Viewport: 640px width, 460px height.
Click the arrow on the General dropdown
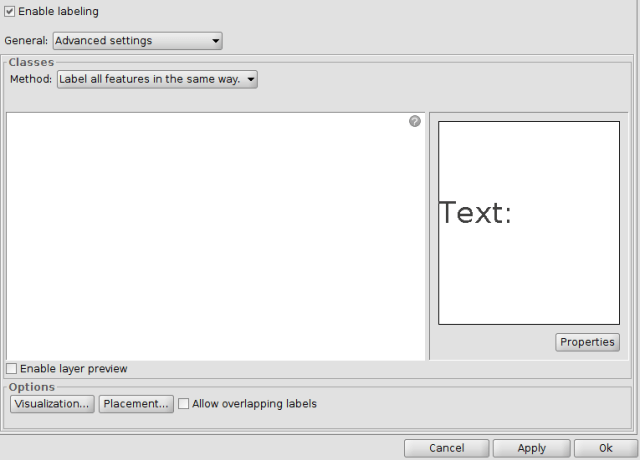[x=215, y=41]
